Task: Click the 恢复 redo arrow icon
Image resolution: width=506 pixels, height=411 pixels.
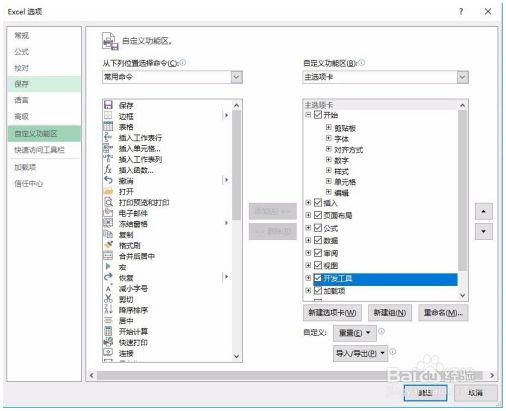Action: click(x=108, y=277)
